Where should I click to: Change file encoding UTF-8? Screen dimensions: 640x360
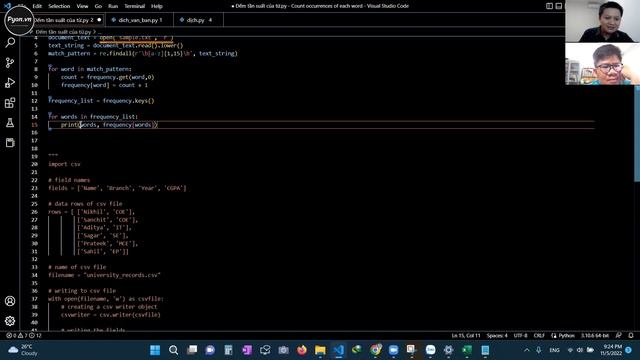(x=520, y=336)
